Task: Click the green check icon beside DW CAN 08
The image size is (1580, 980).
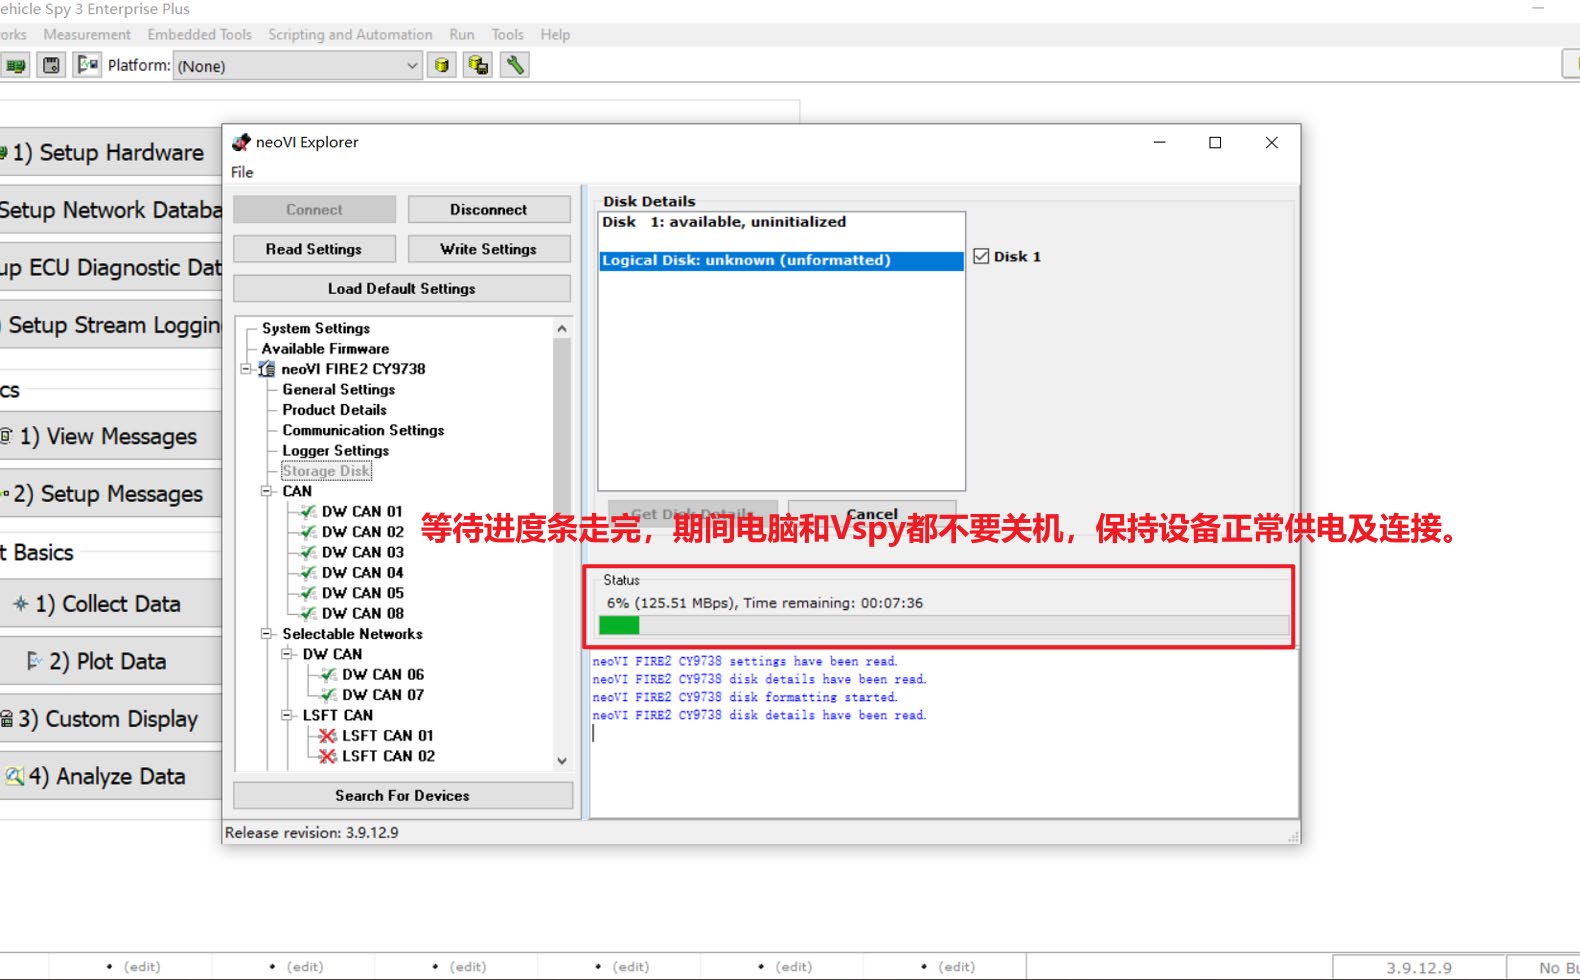Action: [x=308, y=613]
